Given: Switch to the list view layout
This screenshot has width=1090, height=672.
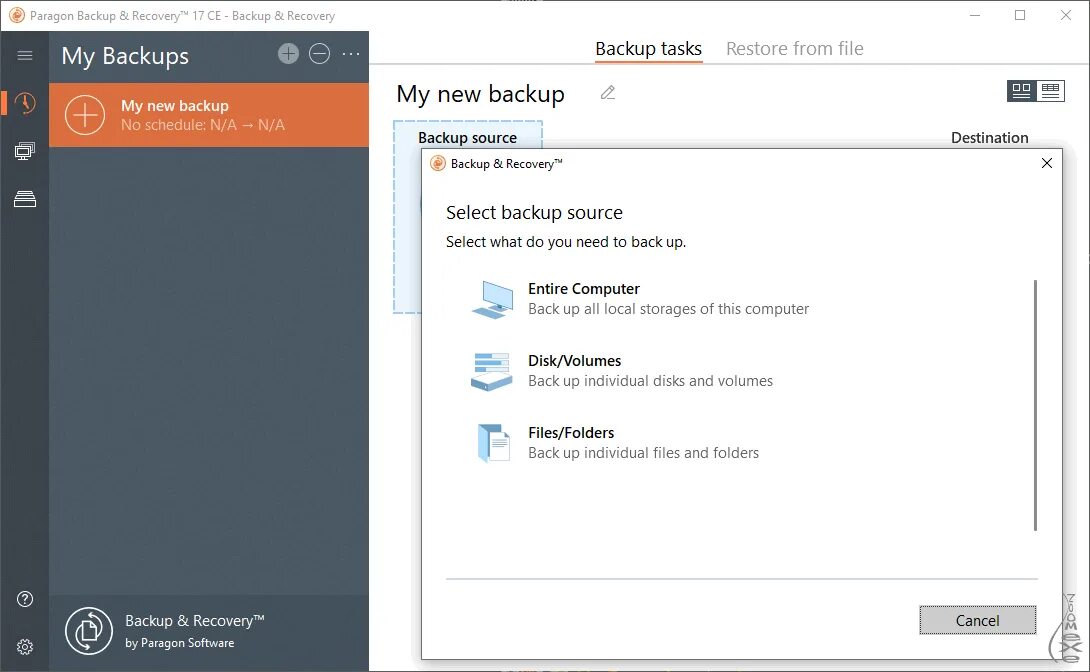Looking at the screenshot, I should point(1050,91).
